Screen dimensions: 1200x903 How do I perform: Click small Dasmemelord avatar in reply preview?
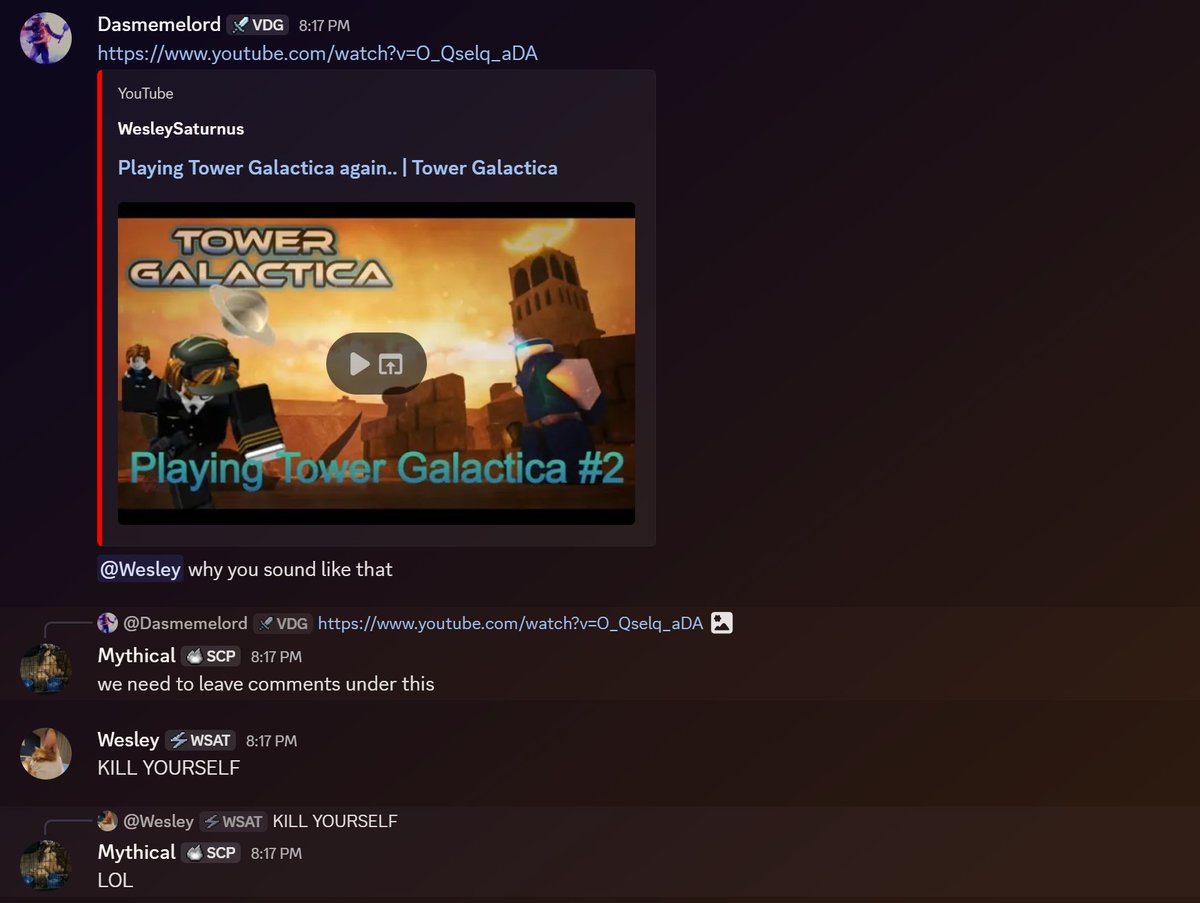pyautogui.click(x=107, y=623)
